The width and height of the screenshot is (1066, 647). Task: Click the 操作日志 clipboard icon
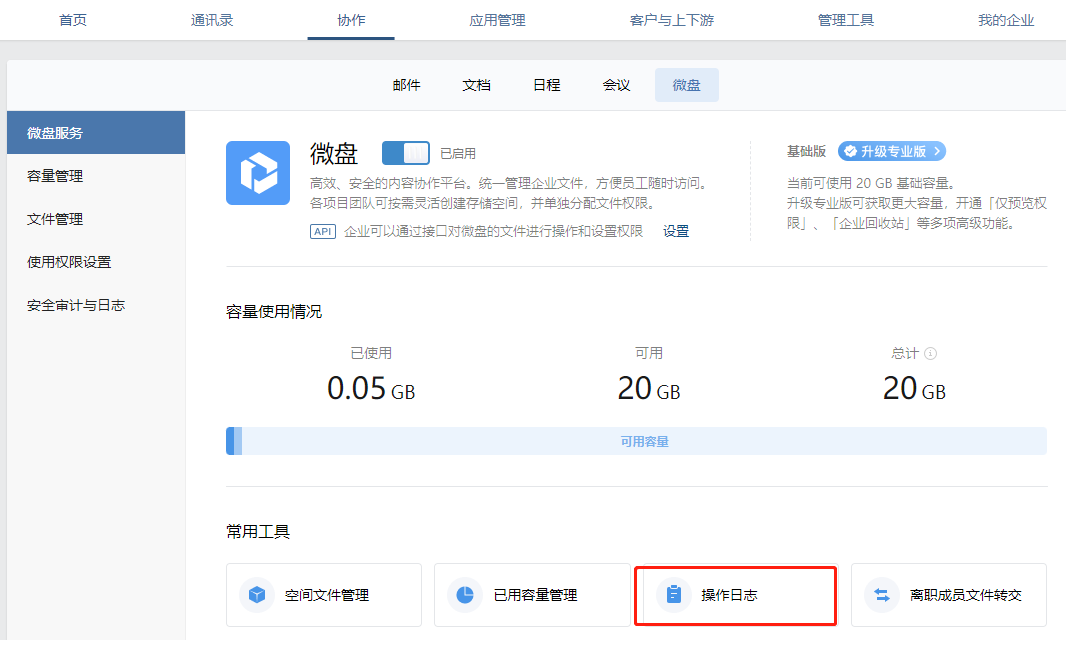673,595
